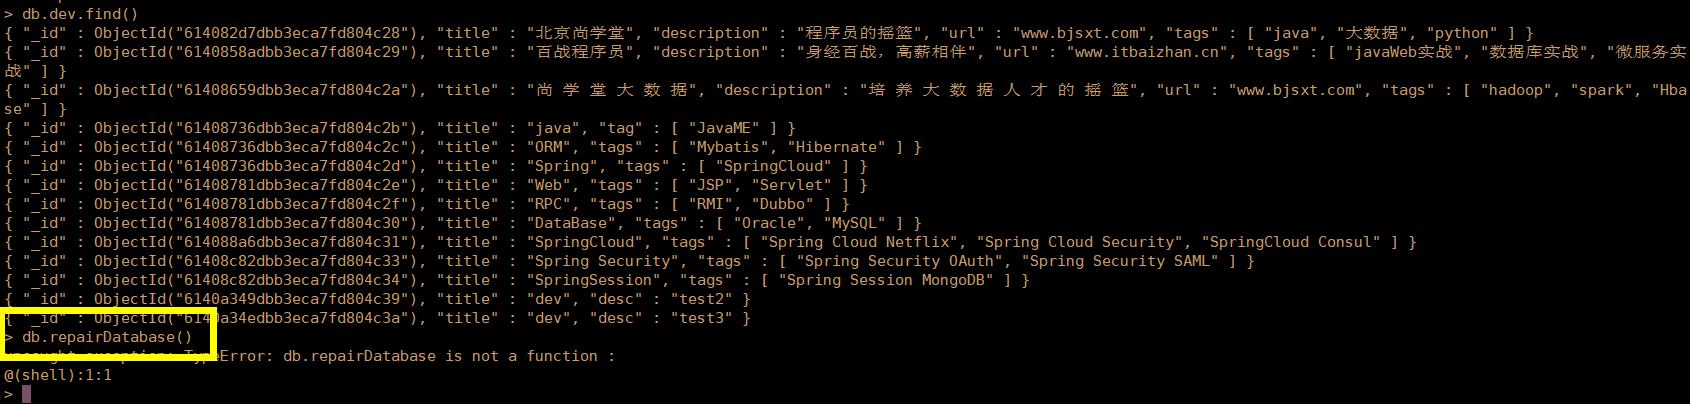Screen dimensions: 1690x404
Task: Click the "Spring Session MongoDB" tag
Action: (x=885, y=280)
